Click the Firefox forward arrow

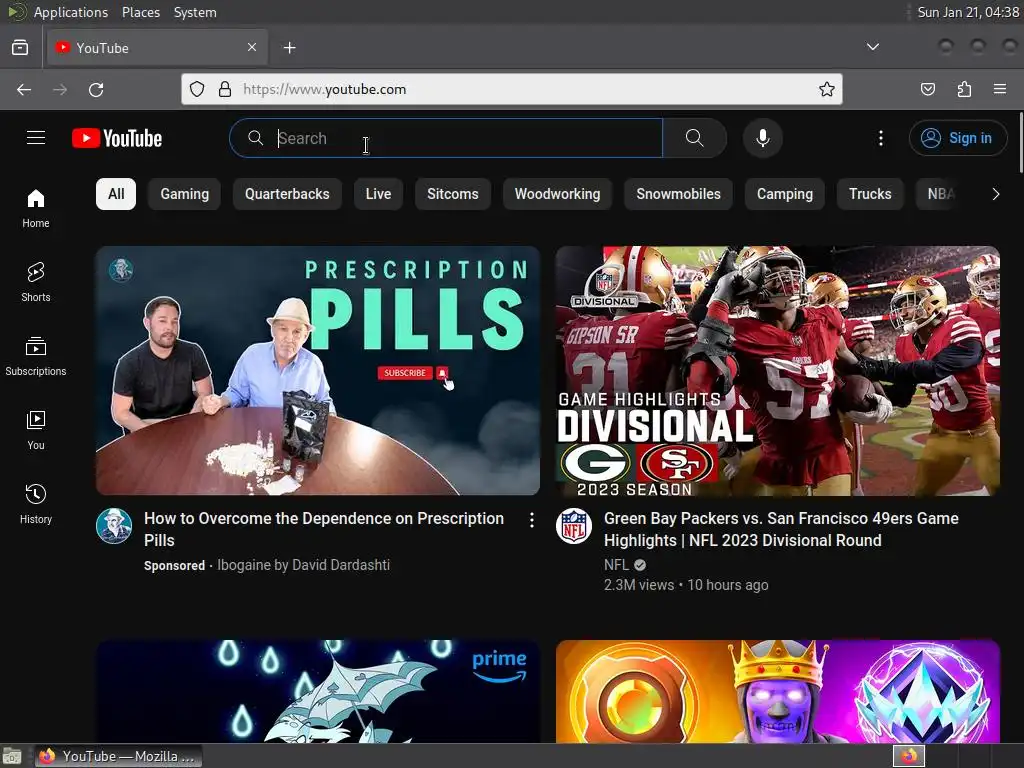click(x=60, y=89)
